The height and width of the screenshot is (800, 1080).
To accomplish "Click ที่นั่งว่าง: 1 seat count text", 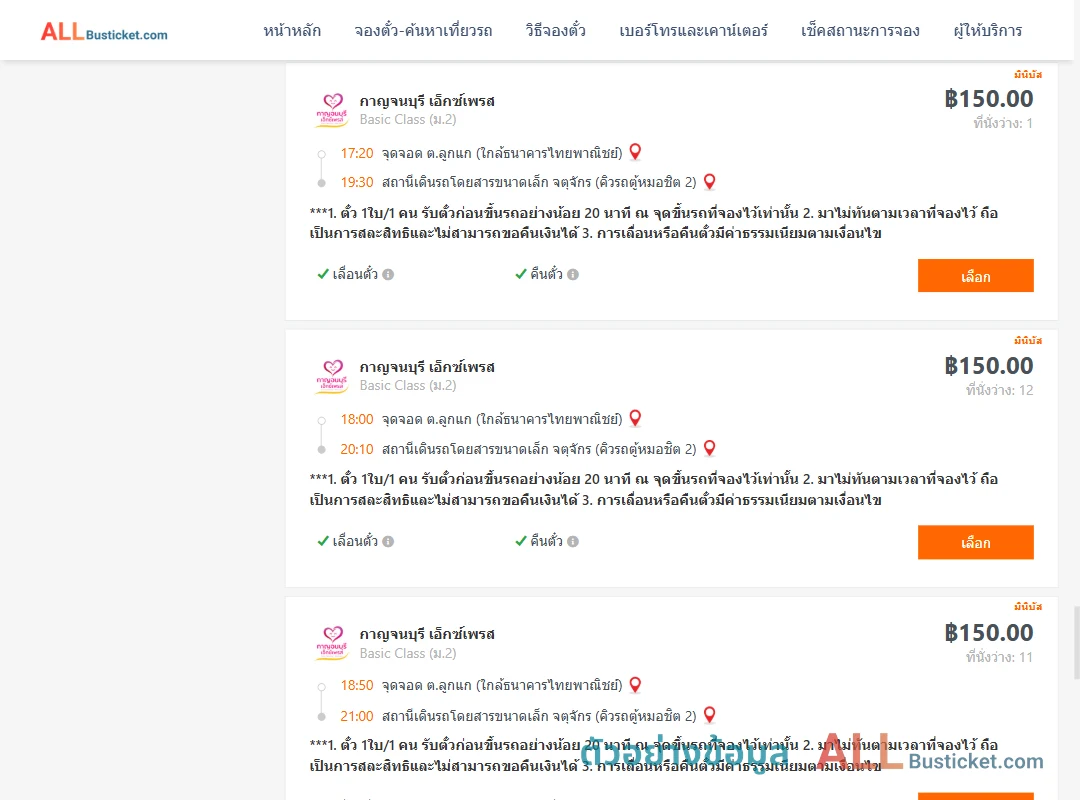I will [x=1003, y=123].
